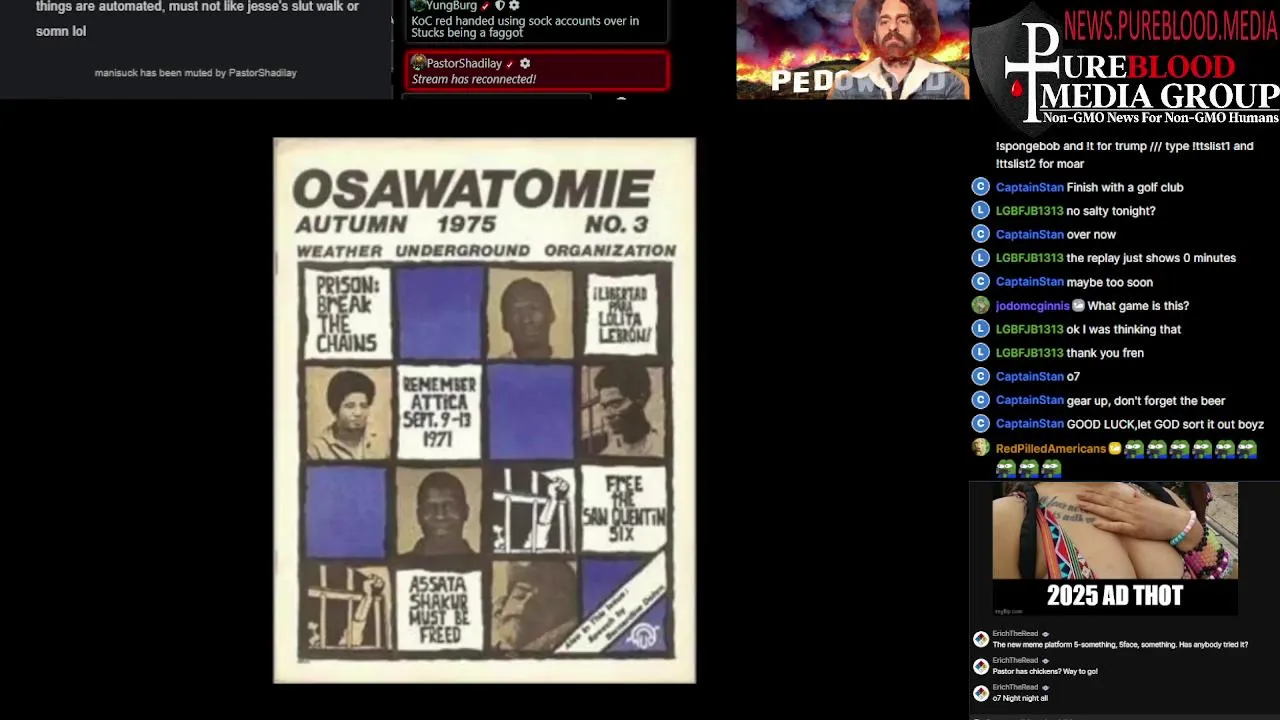Click CaptainStan's avatar beside the 'GOOD LUCK' message
Viewport: 1280px width, 720px height.
[x=981, y=424]
